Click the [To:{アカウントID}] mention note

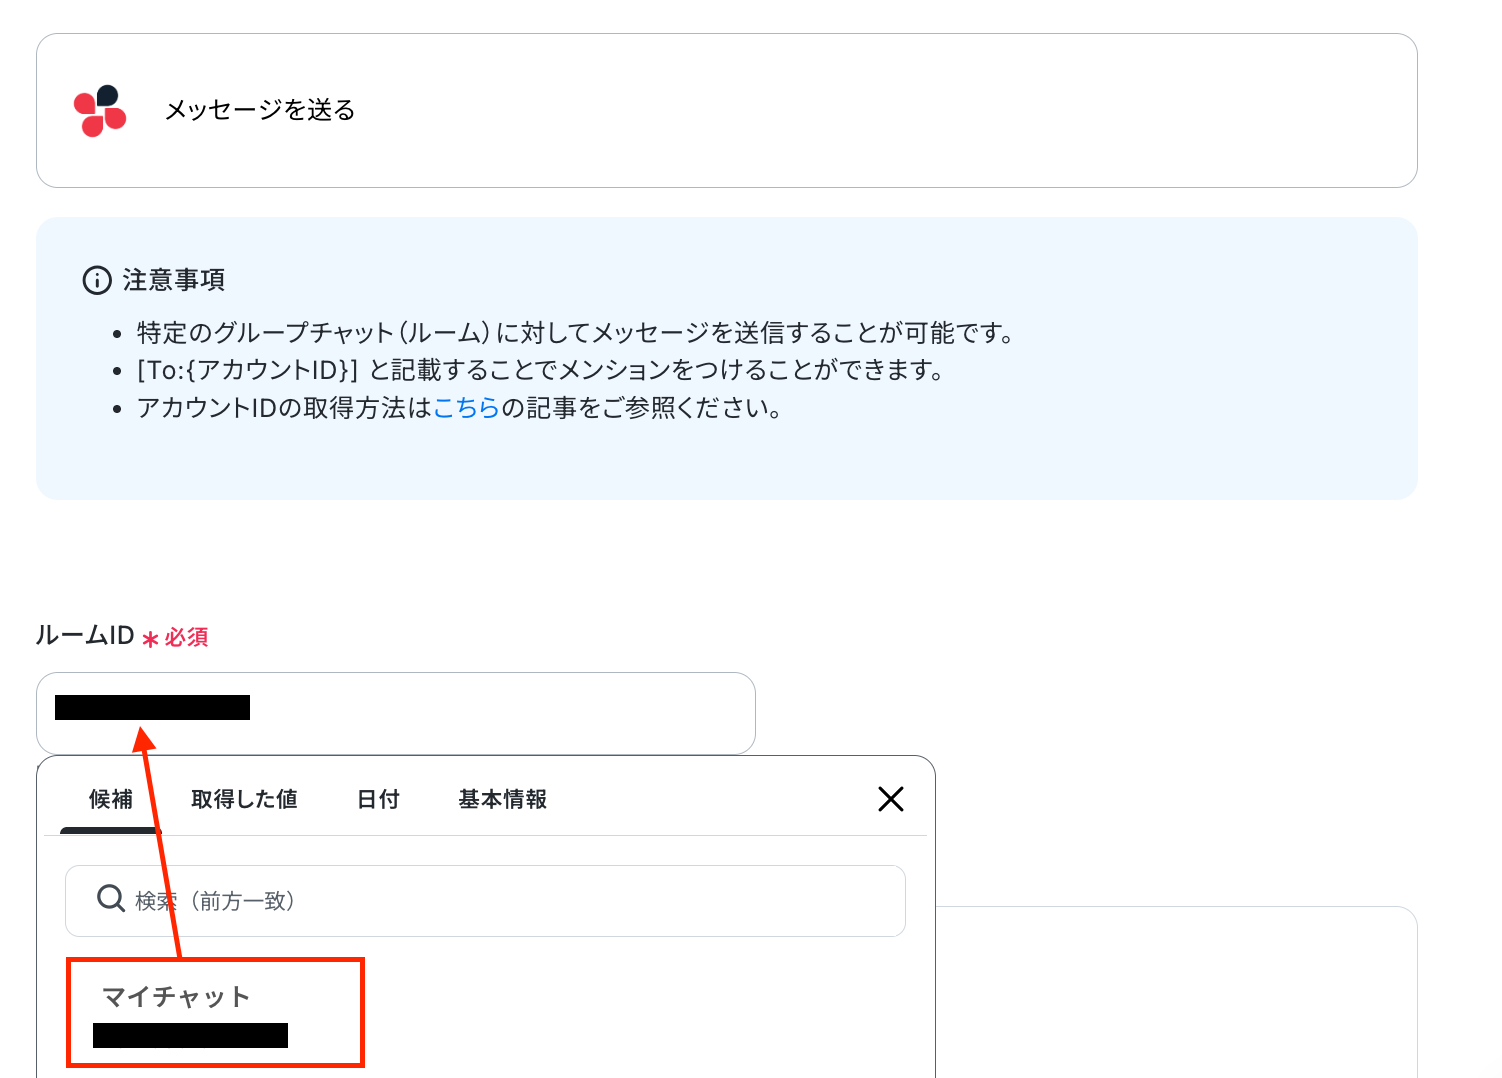click(x=541, y=370)
